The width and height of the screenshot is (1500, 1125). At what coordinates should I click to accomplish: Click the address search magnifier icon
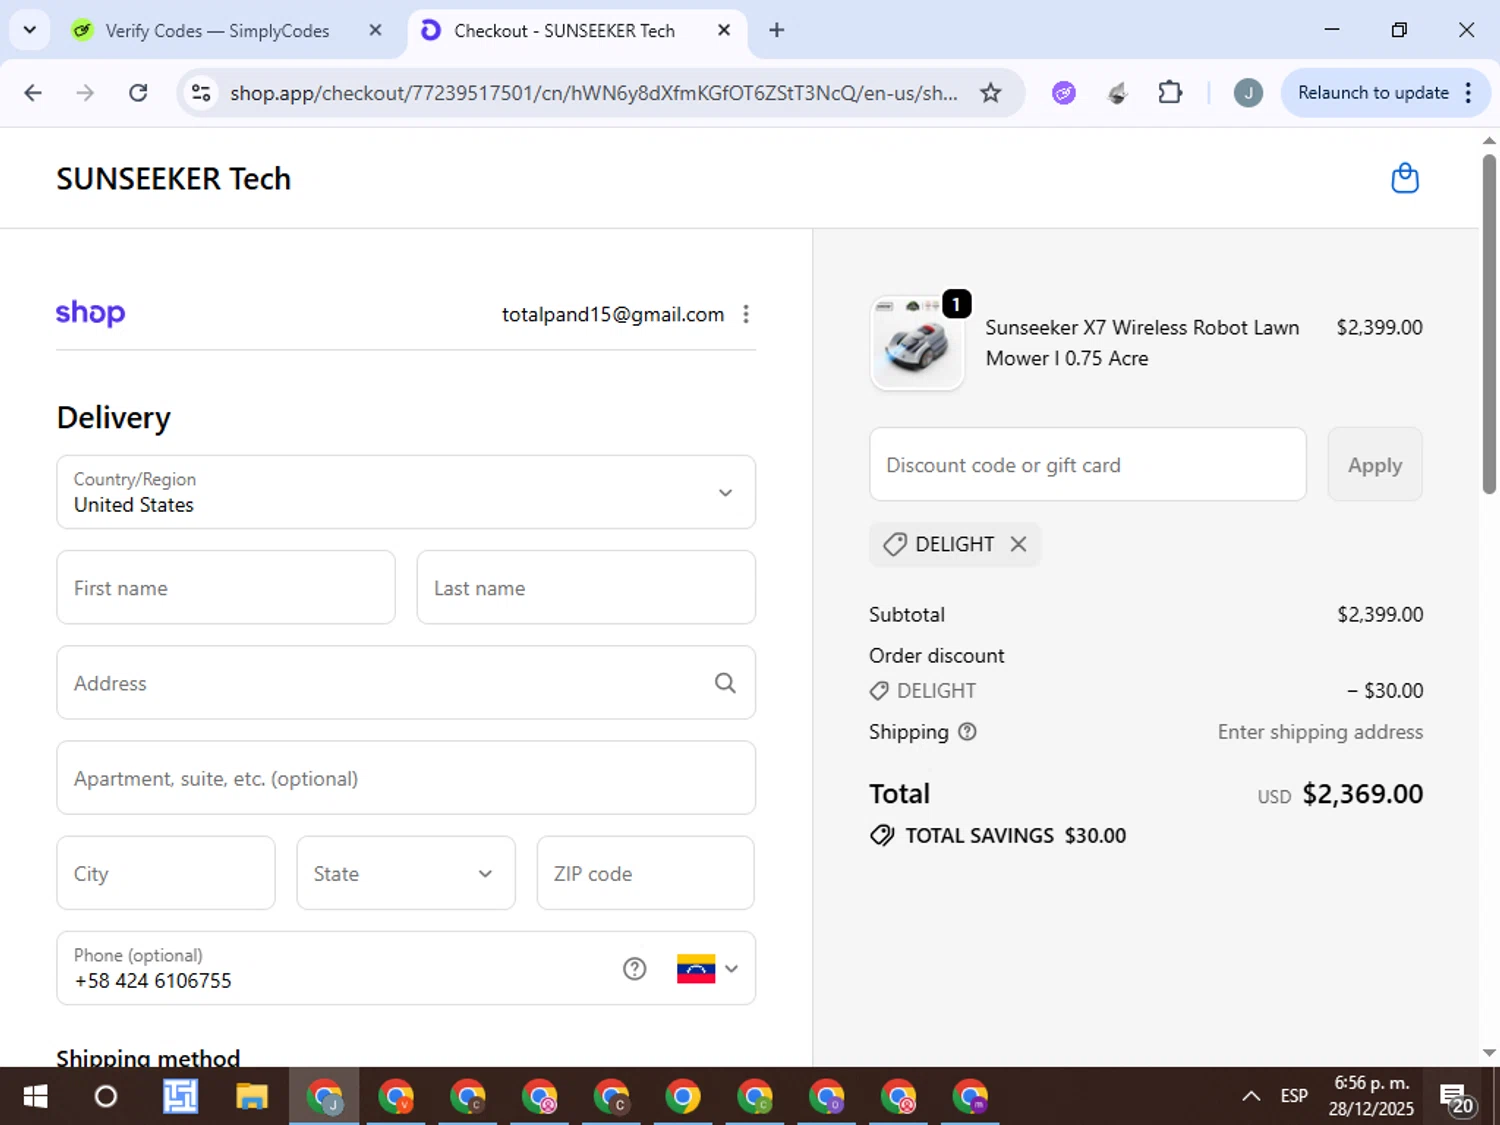point(725,683)
